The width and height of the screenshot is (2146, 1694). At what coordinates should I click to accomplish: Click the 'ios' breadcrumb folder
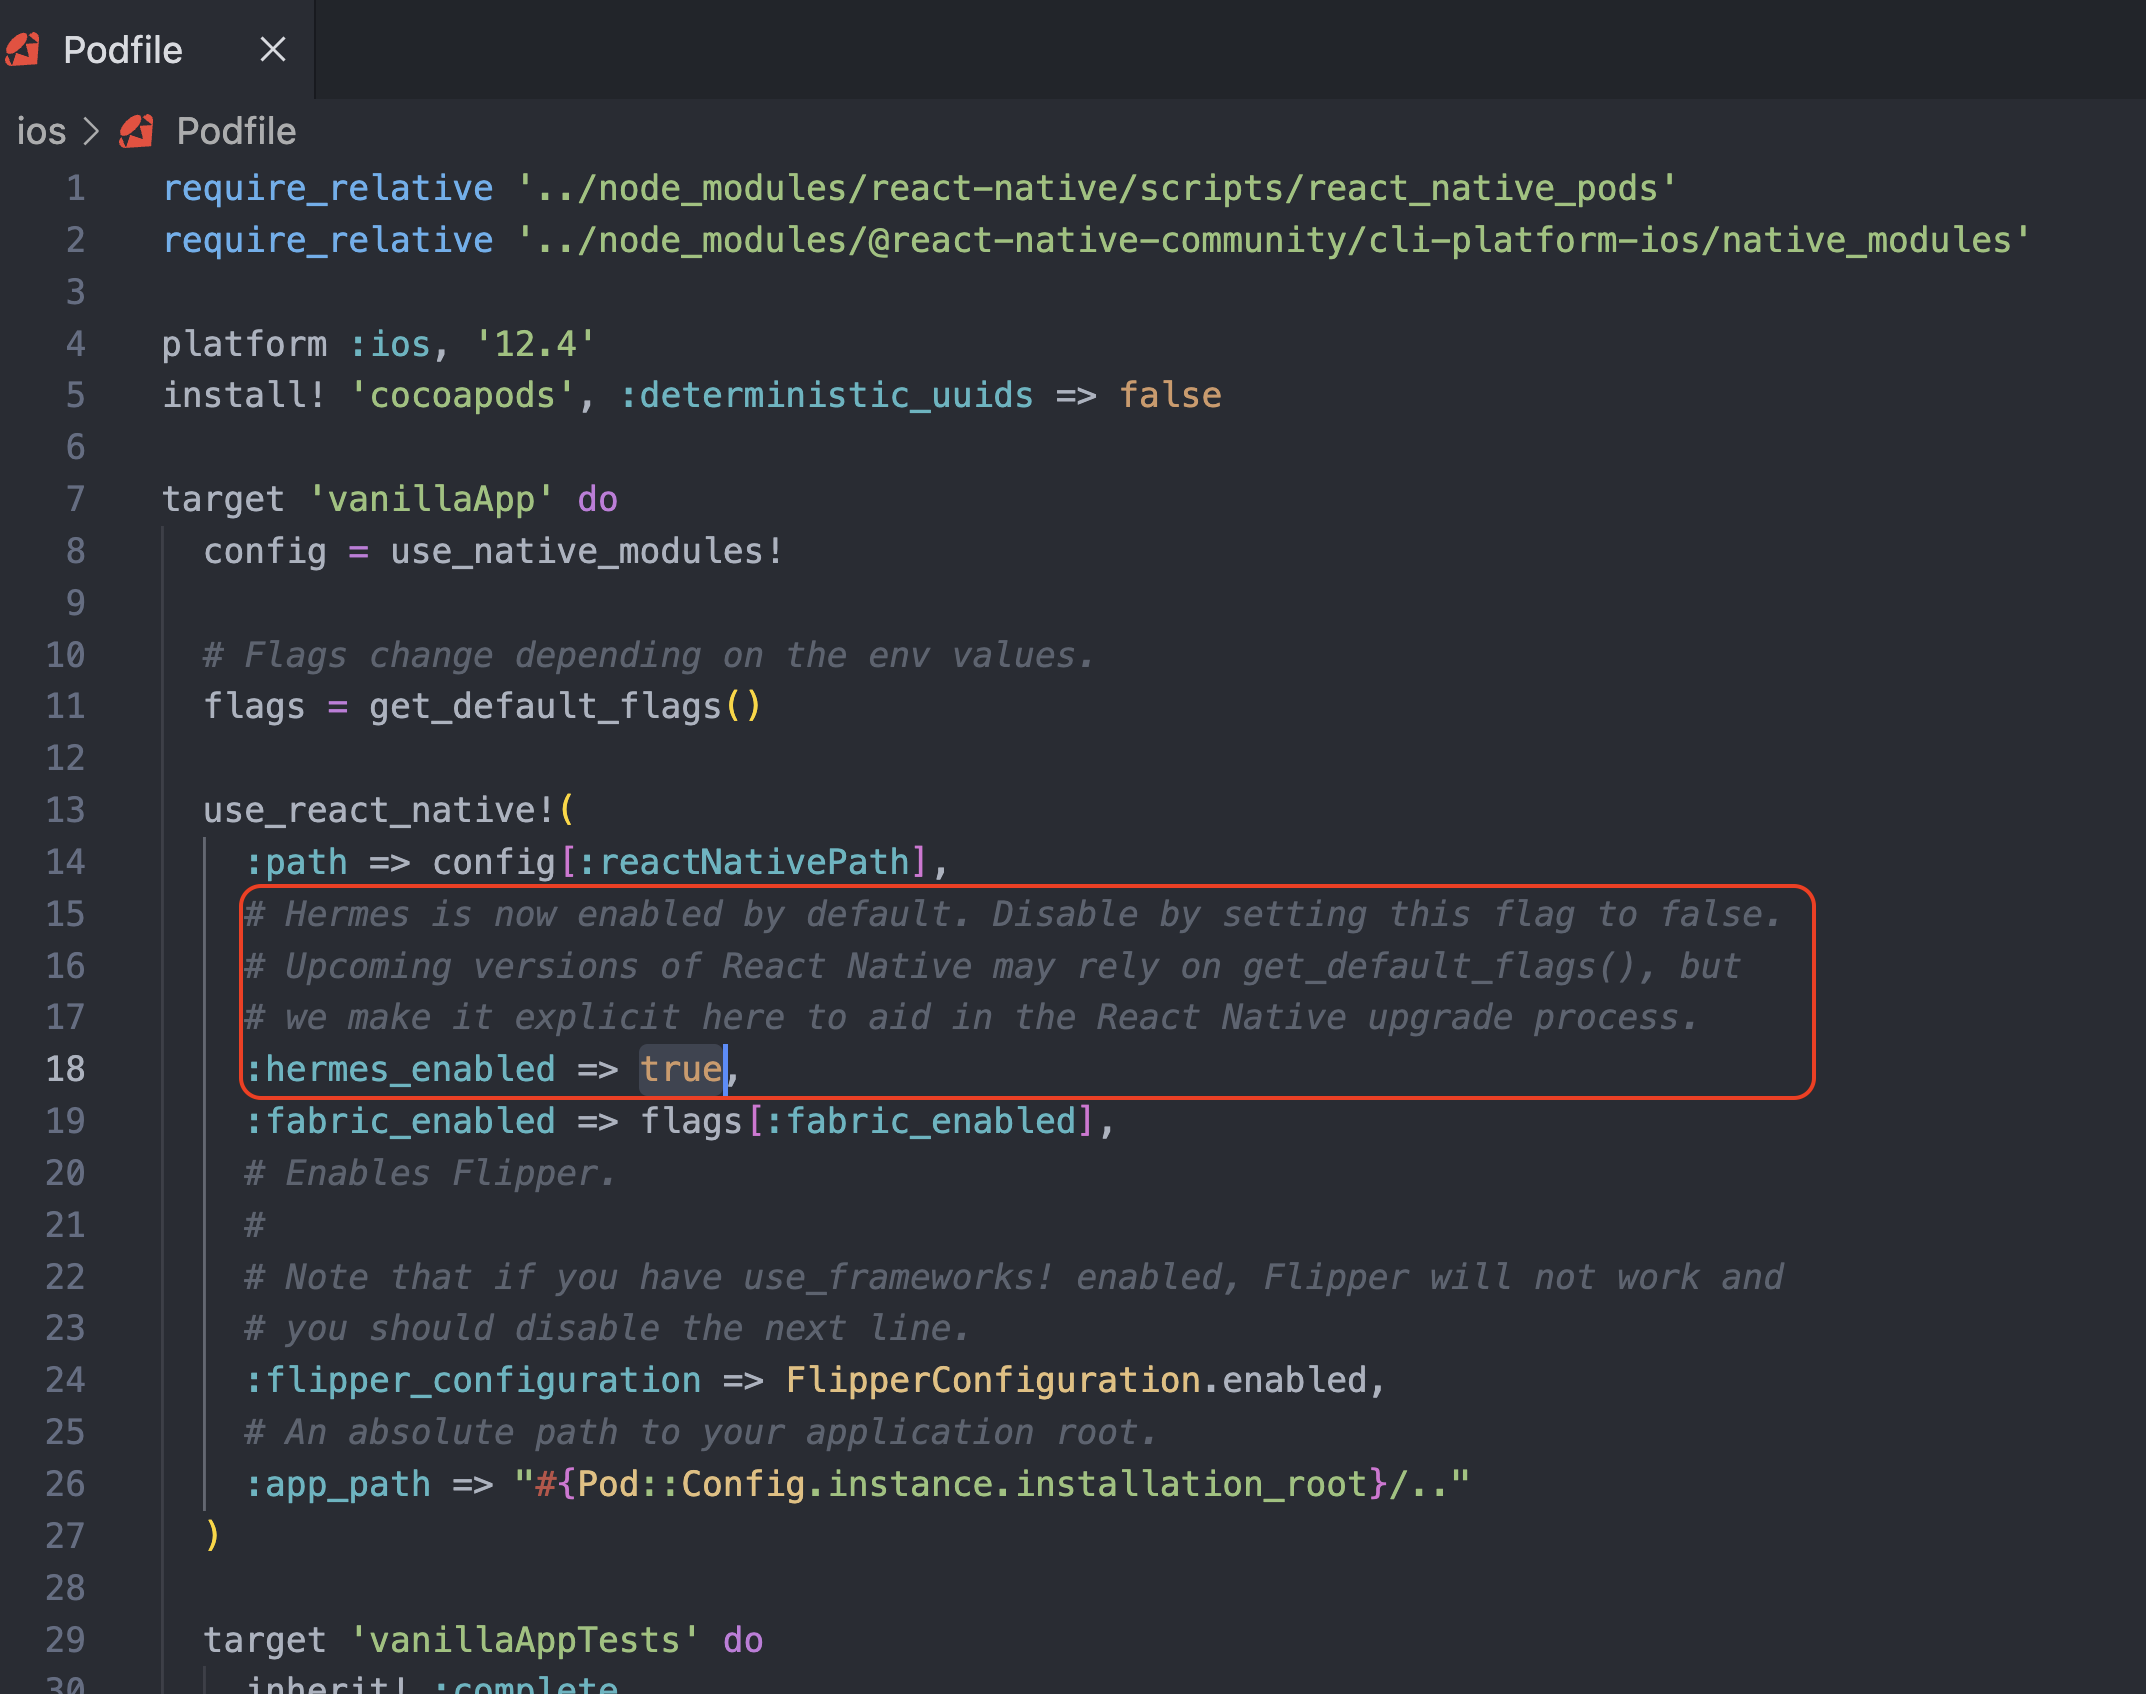(x=41, y=131)
